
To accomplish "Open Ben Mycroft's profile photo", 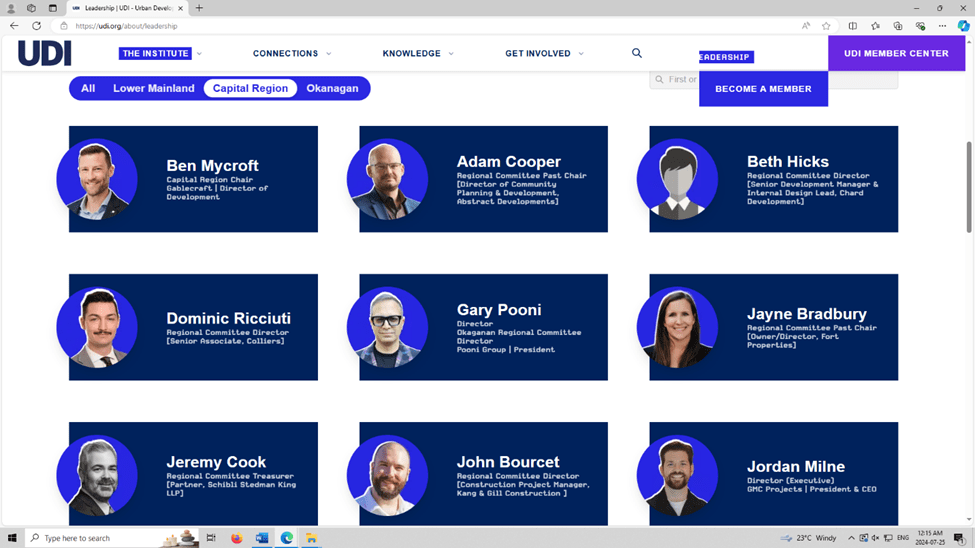I will coord(97,180).
